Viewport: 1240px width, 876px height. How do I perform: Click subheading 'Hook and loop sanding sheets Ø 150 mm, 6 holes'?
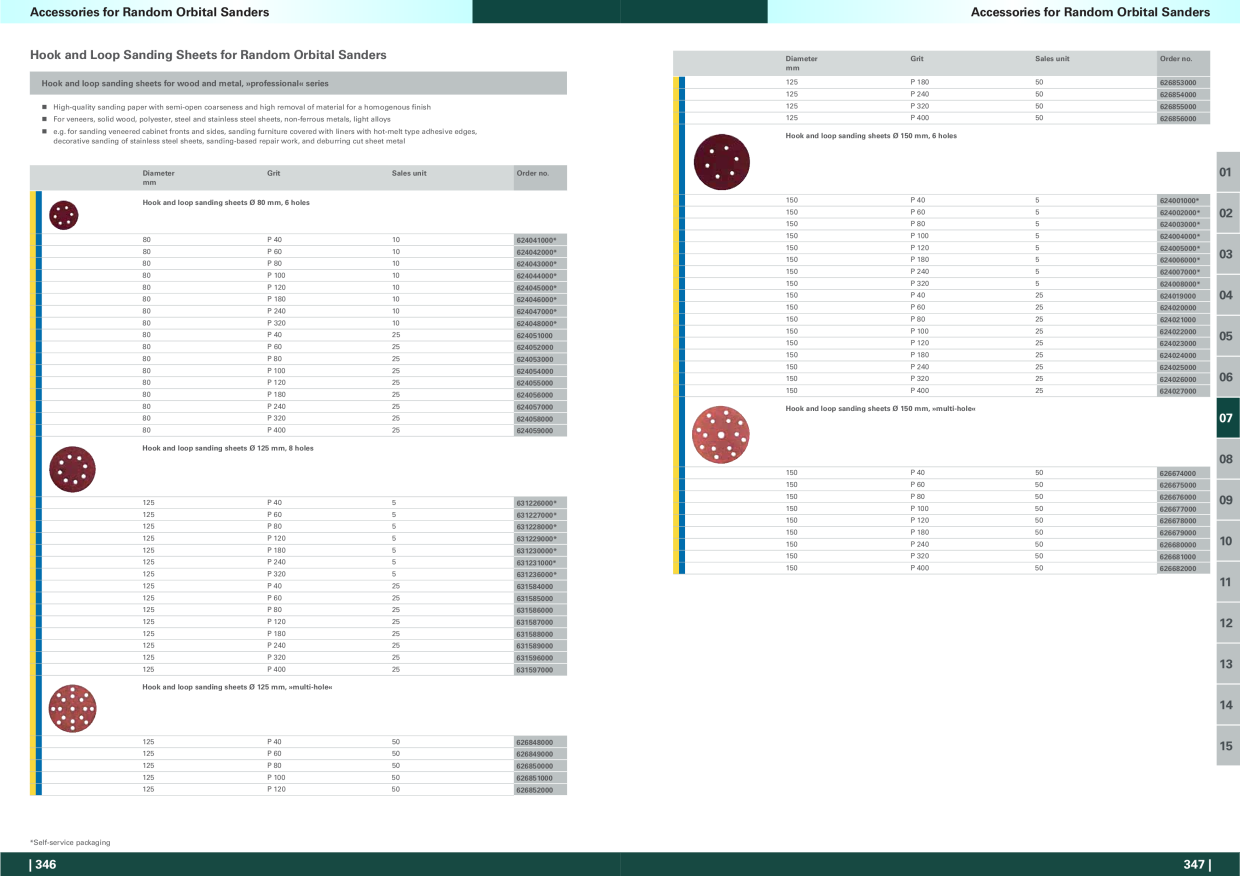coord(871,135)
